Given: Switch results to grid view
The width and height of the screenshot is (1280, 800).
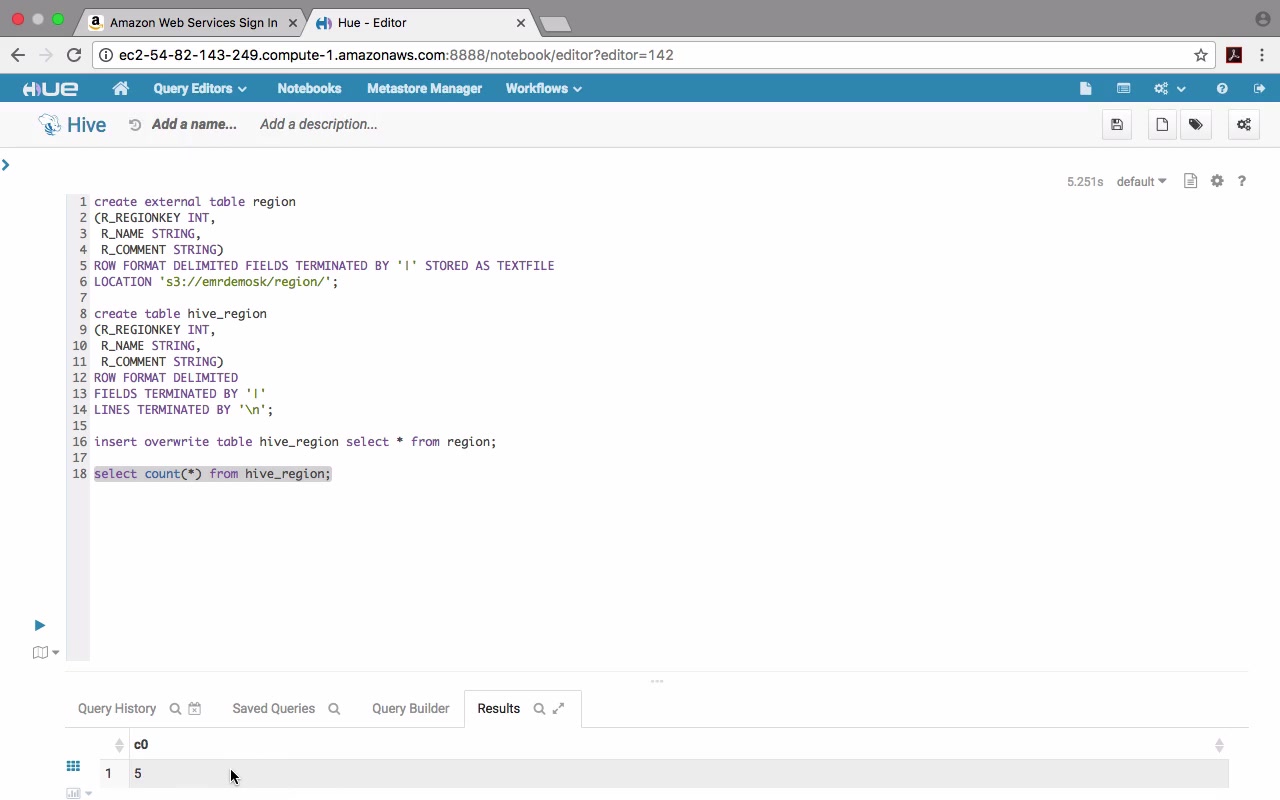Looking at the screenshot, I should pyautogui.click(x=73, y=766).
